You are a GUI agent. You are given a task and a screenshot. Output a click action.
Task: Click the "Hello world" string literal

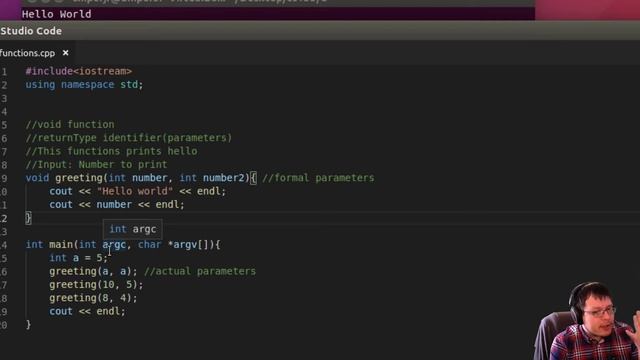pyautogui.click(x=135, y=191)
